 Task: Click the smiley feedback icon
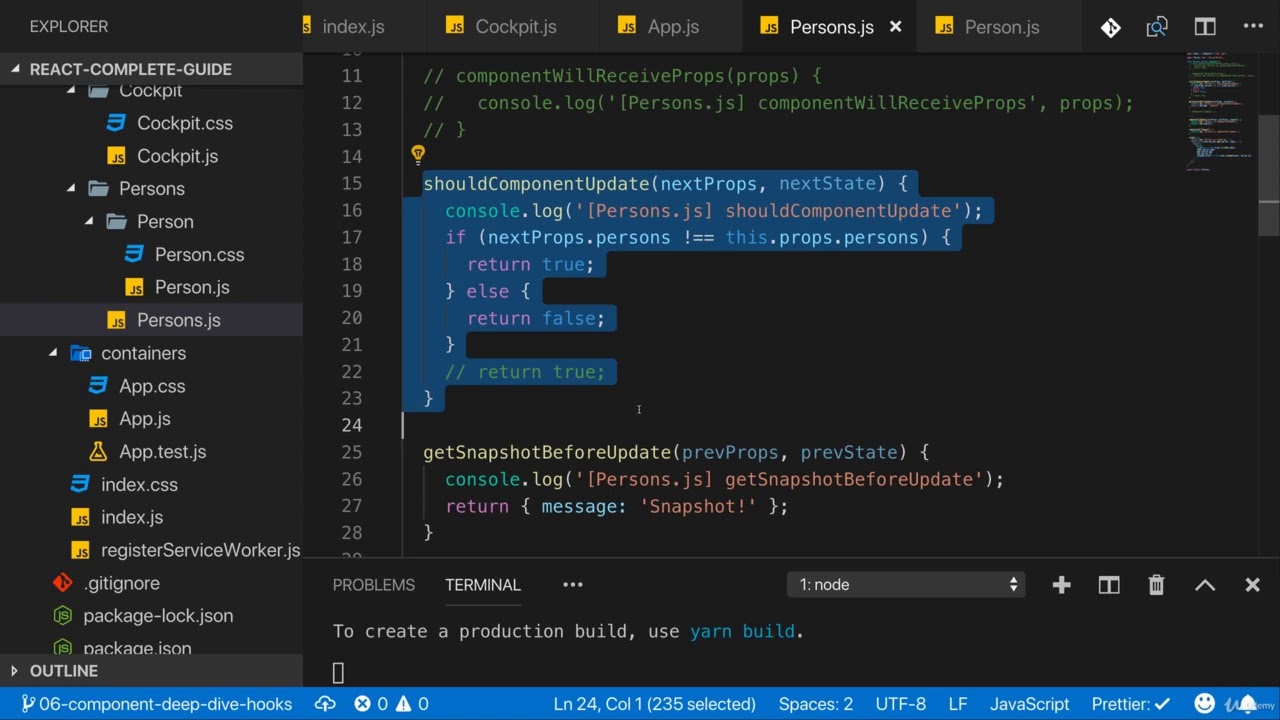click(1205, 704)
